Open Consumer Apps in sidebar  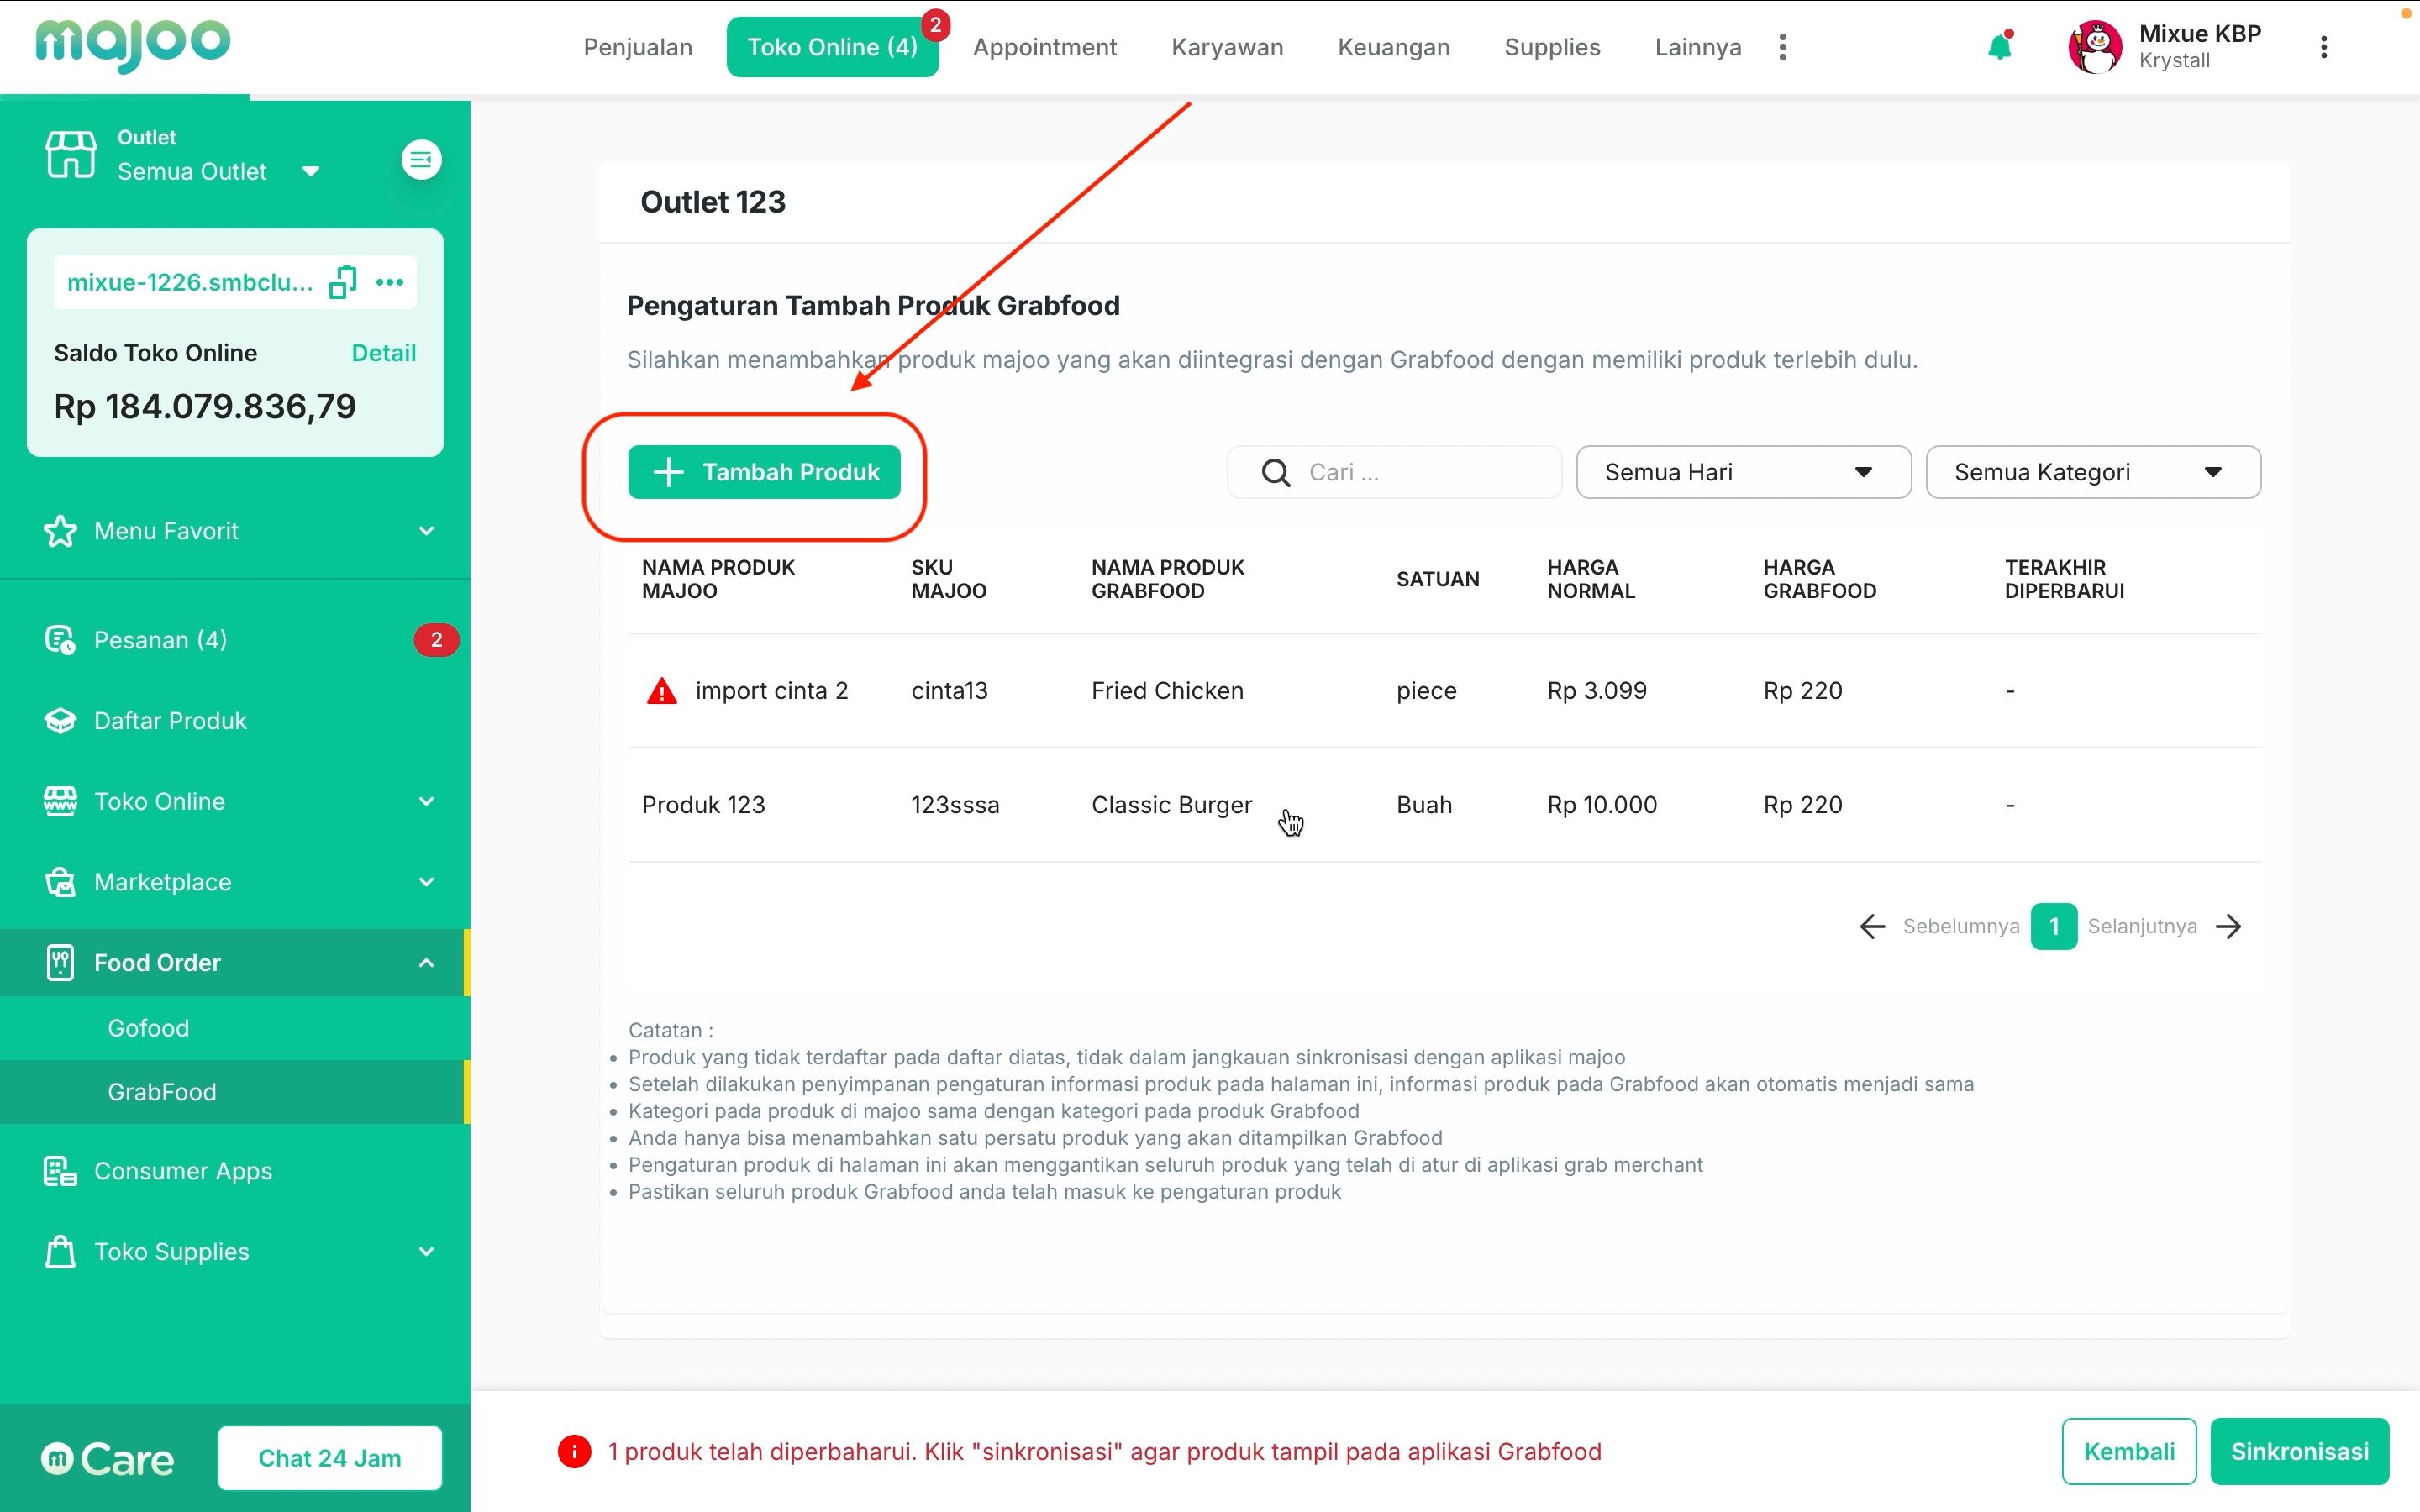click(183, 1171)
